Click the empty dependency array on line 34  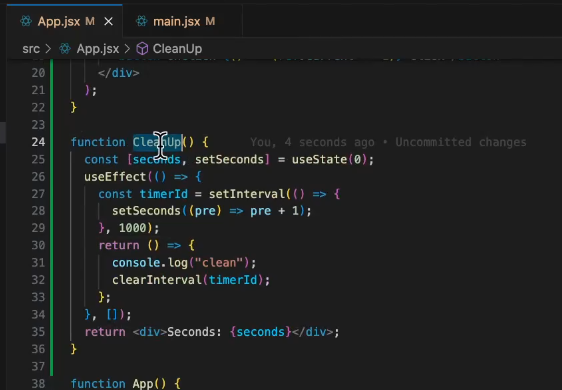click(112, 314)
